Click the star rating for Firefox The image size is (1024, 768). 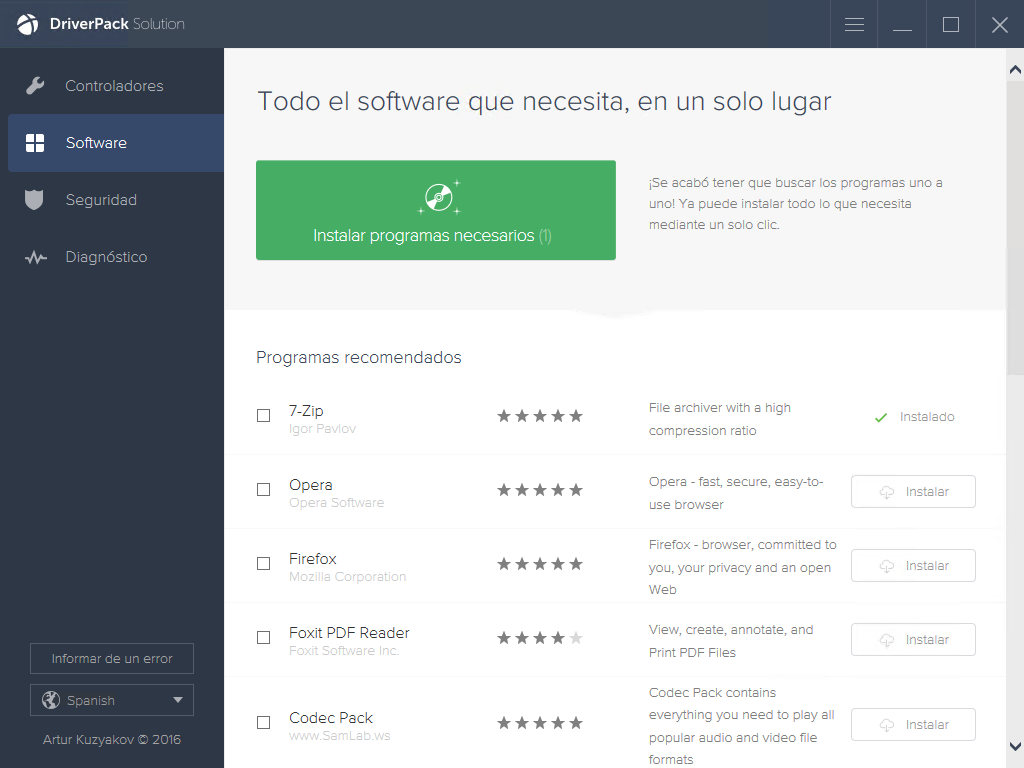[539, 564]
